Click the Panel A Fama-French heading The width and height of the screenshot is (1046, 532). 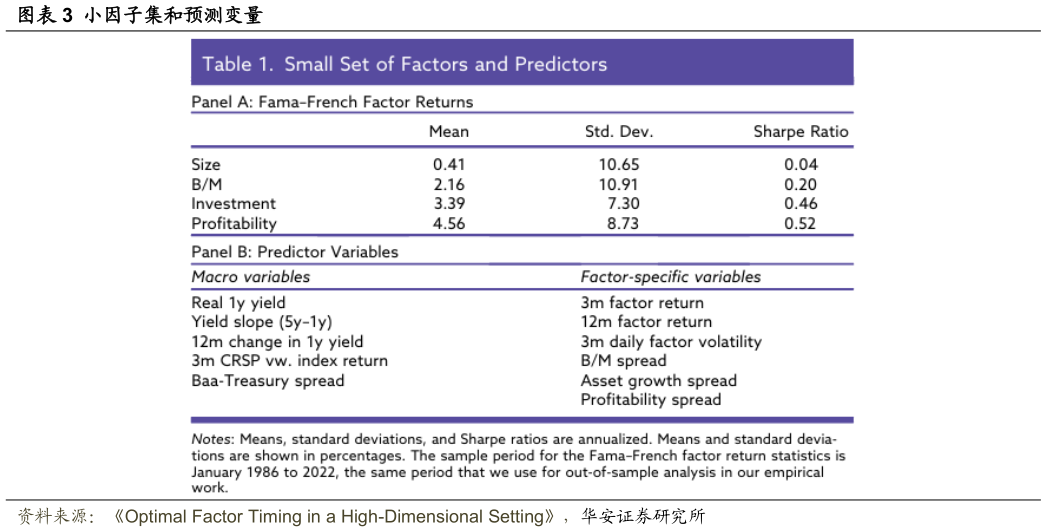click(332, 102)
